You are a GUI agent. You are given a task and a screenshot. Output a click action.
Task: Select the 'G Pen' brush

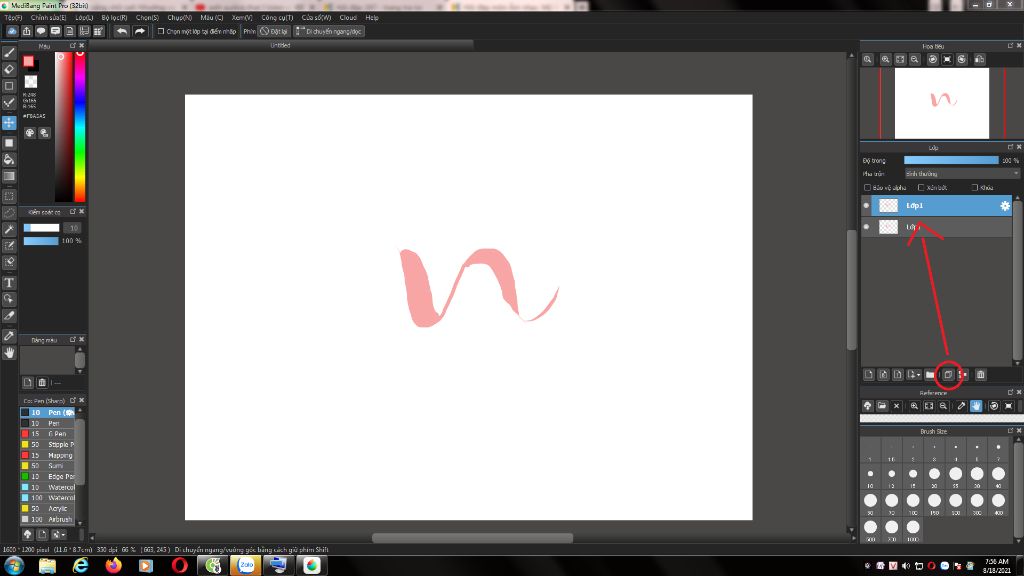pyautogui.click(x=47, y=434)
